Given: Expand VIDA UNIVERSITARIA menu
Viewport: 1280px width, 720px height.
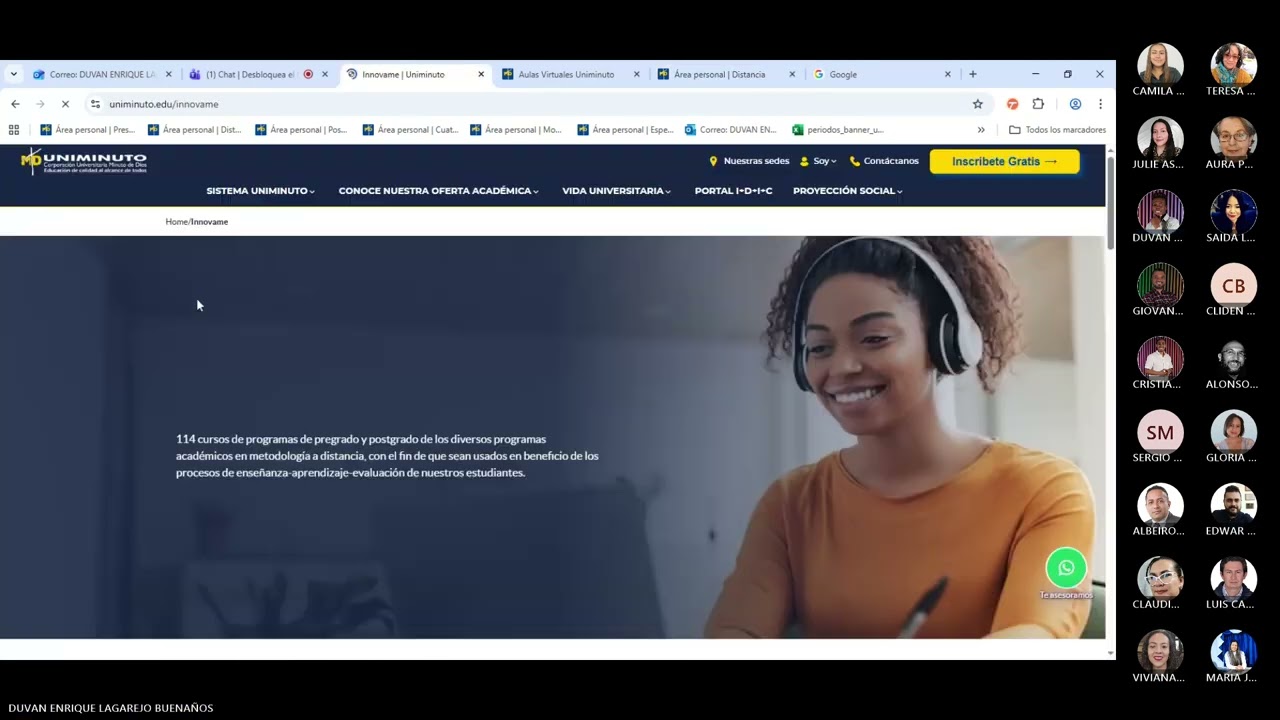Looking at the screenshot, I should coord(617,191).
